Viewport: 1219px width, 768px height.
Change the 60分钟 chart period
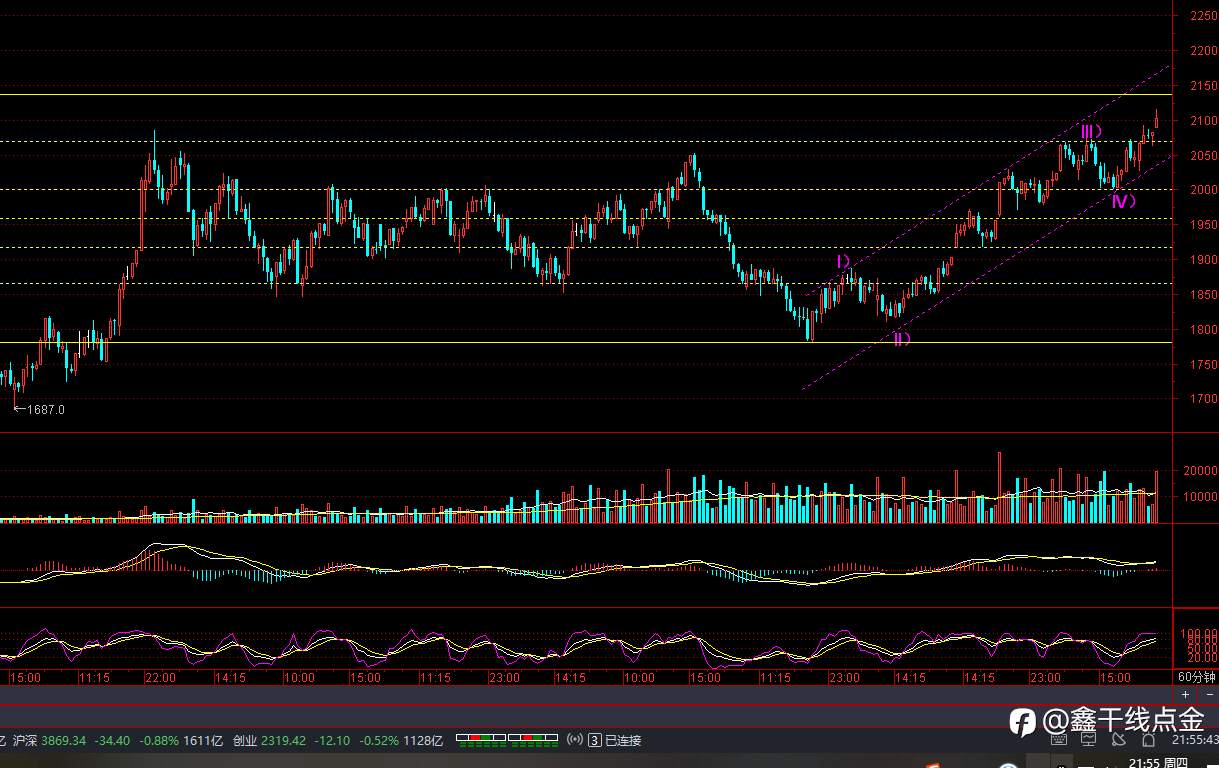[1196, 677]
